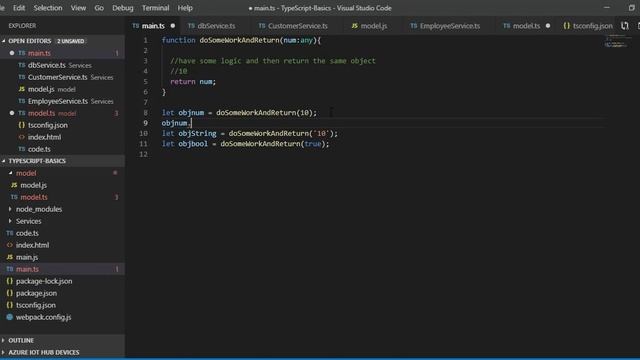Click the objString variable on line 10
The height and width of the screenshot is (360, 640).
197,133
